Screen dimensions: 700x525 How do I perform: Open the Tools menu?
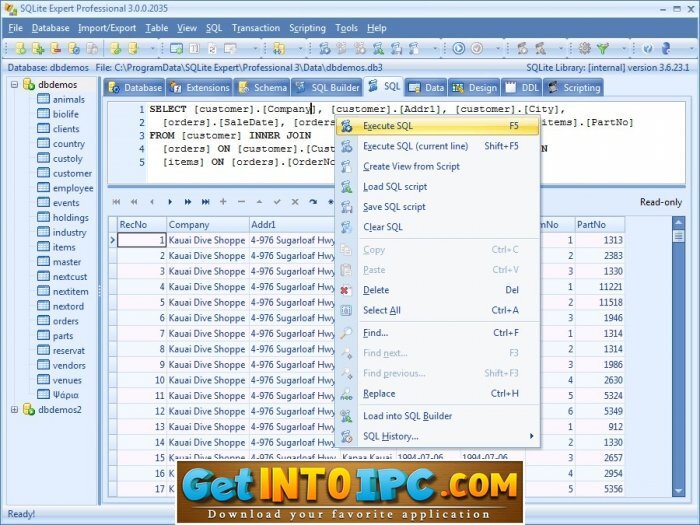click(346, 28)
